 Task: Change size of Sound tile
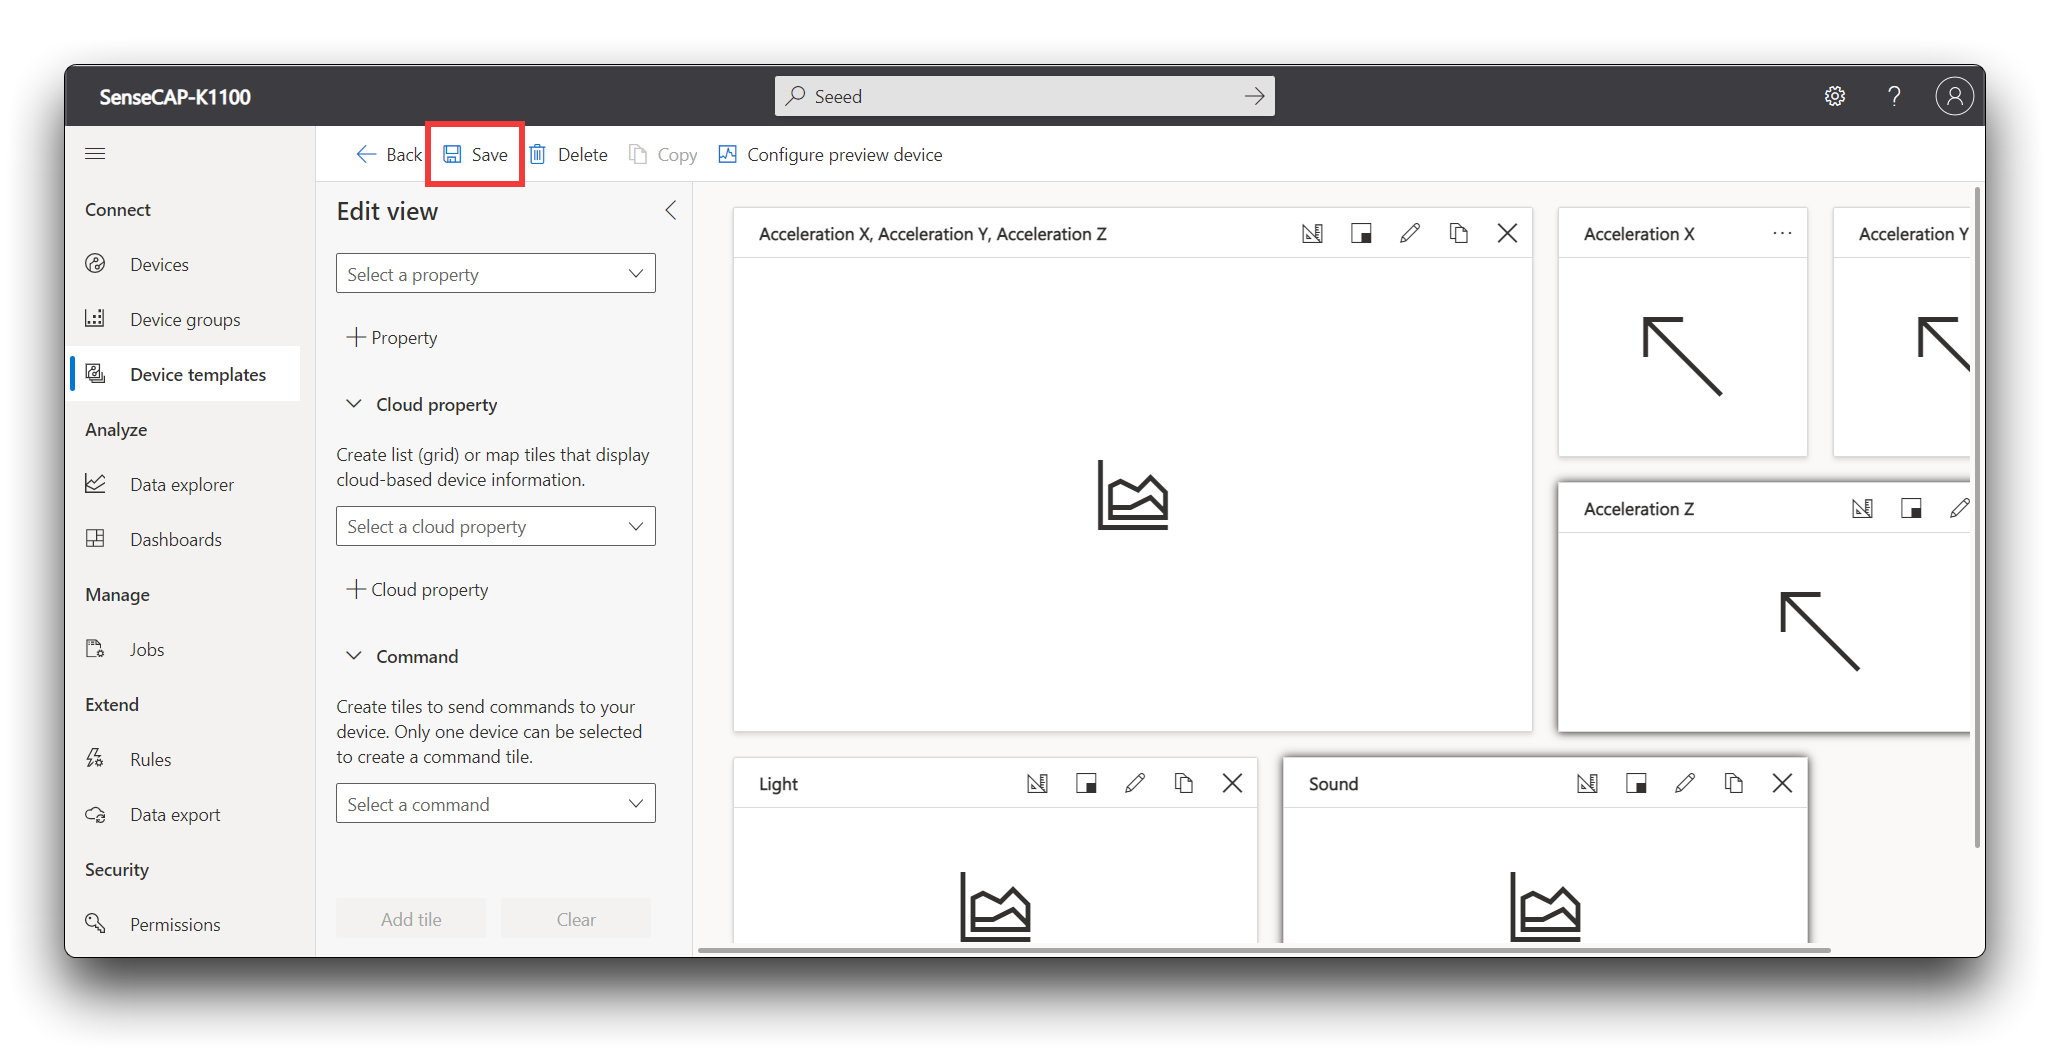coord(1636,783)
